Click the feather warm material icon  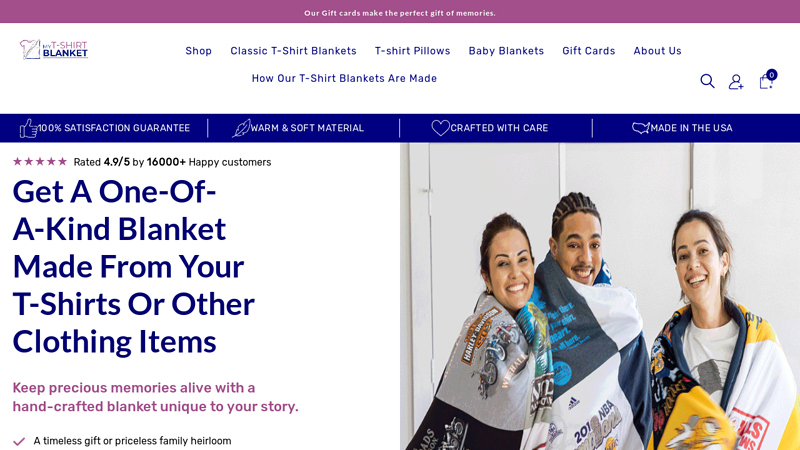pos(241,128)
